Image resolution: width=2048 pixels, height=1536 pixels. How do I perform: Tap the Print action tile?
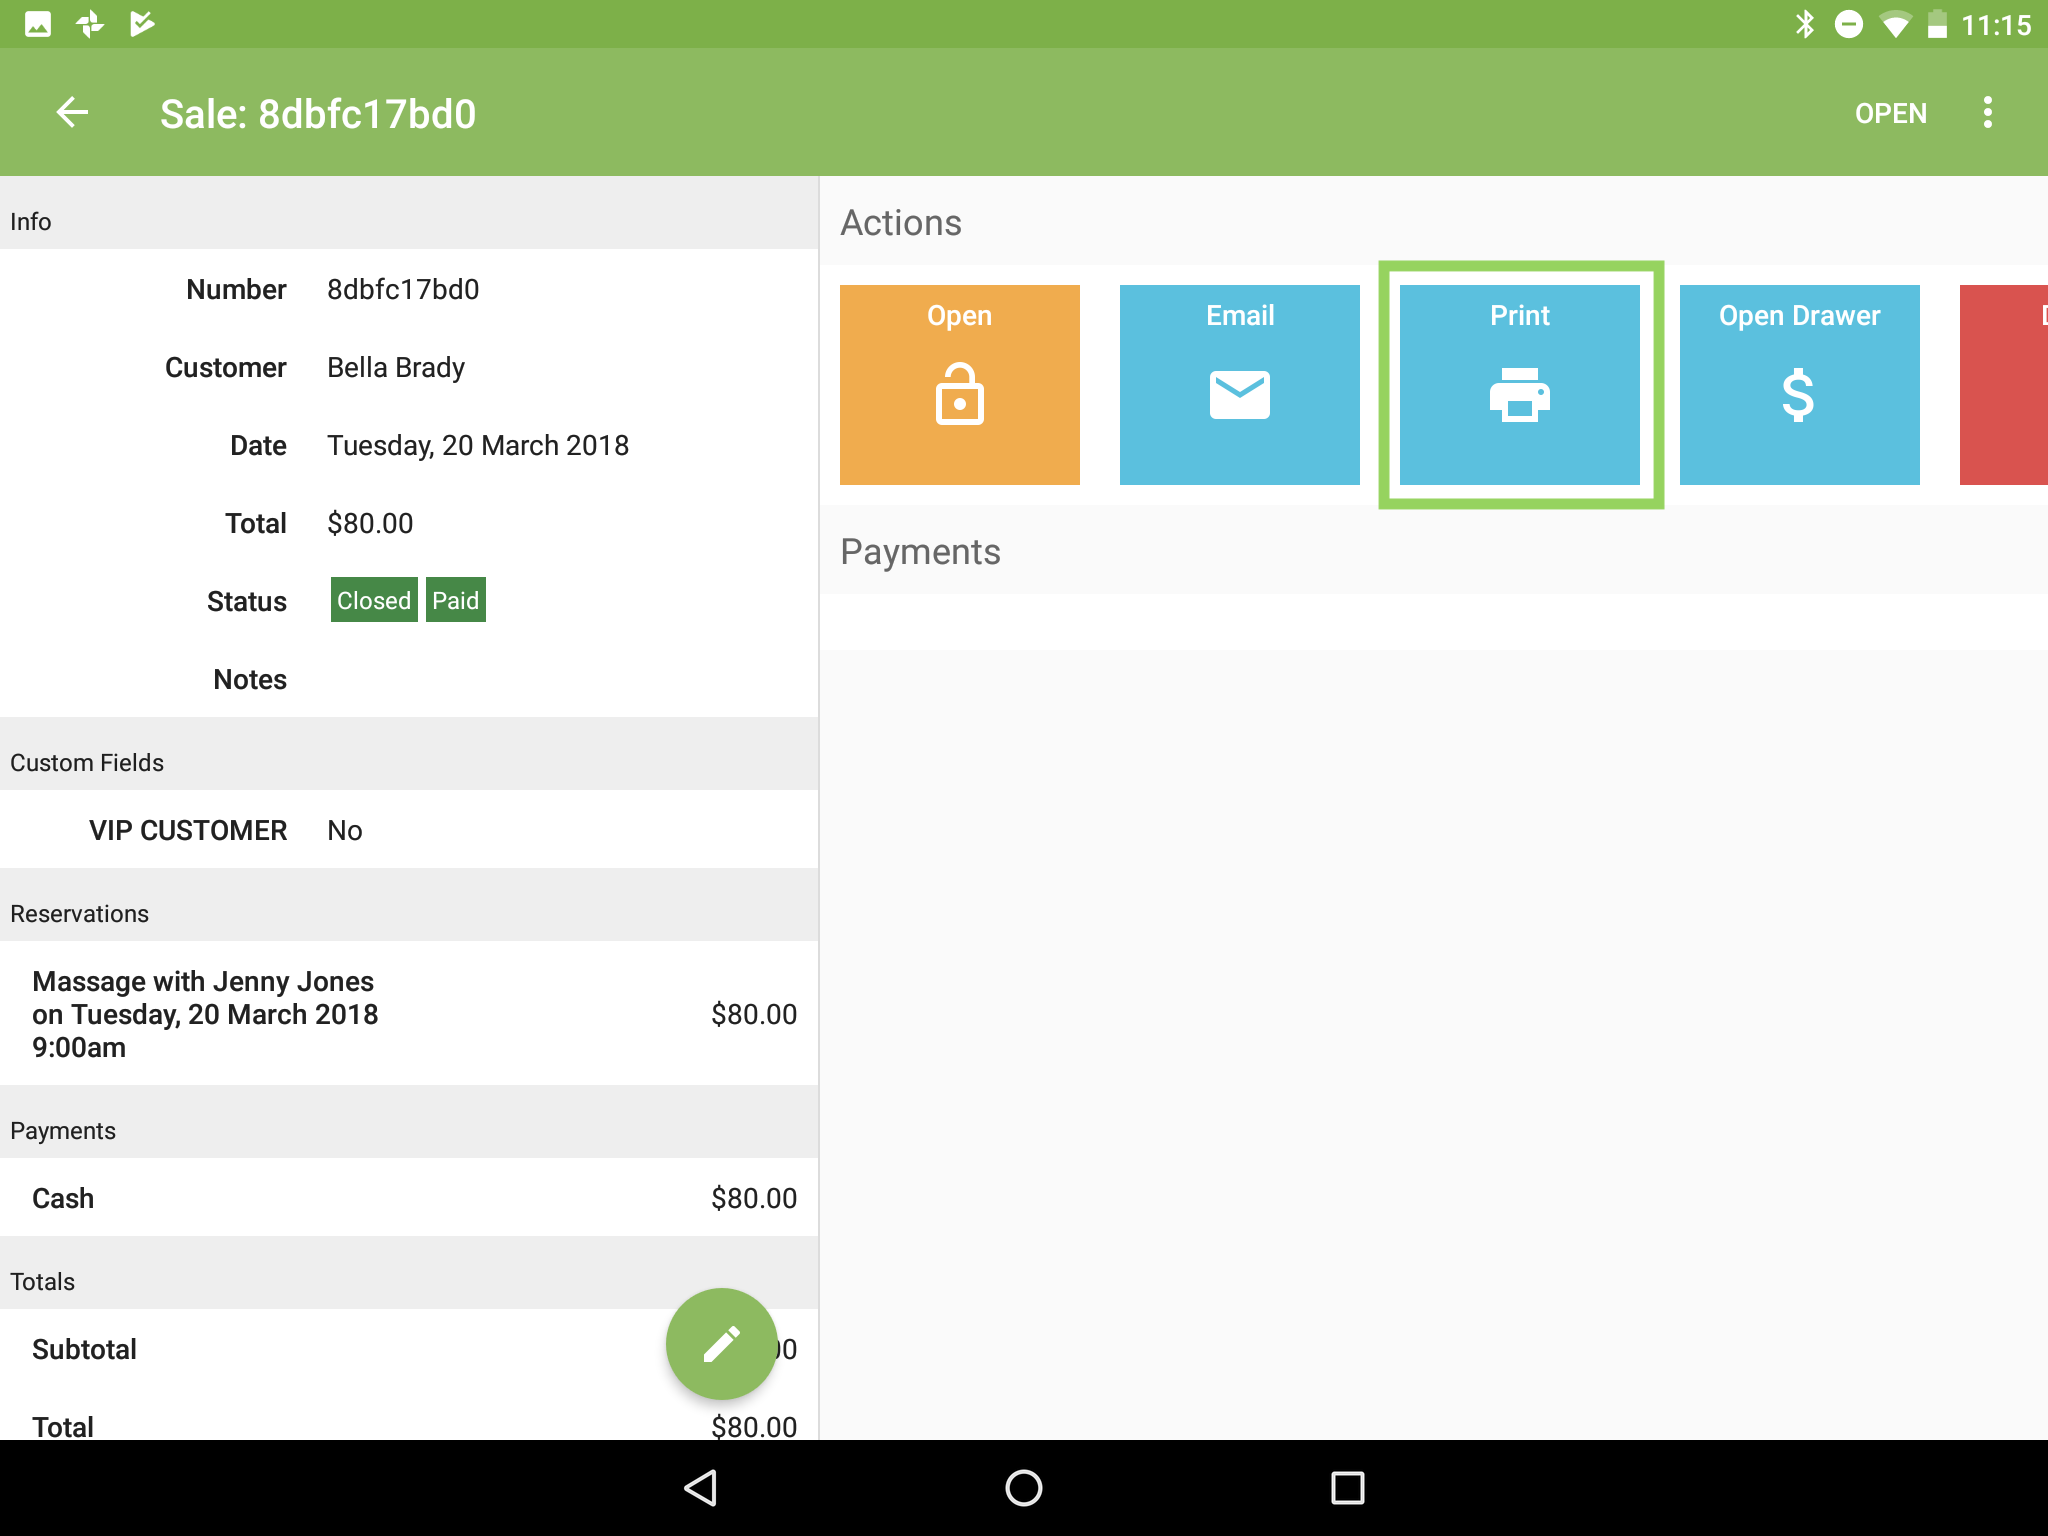pos(1519,385)
